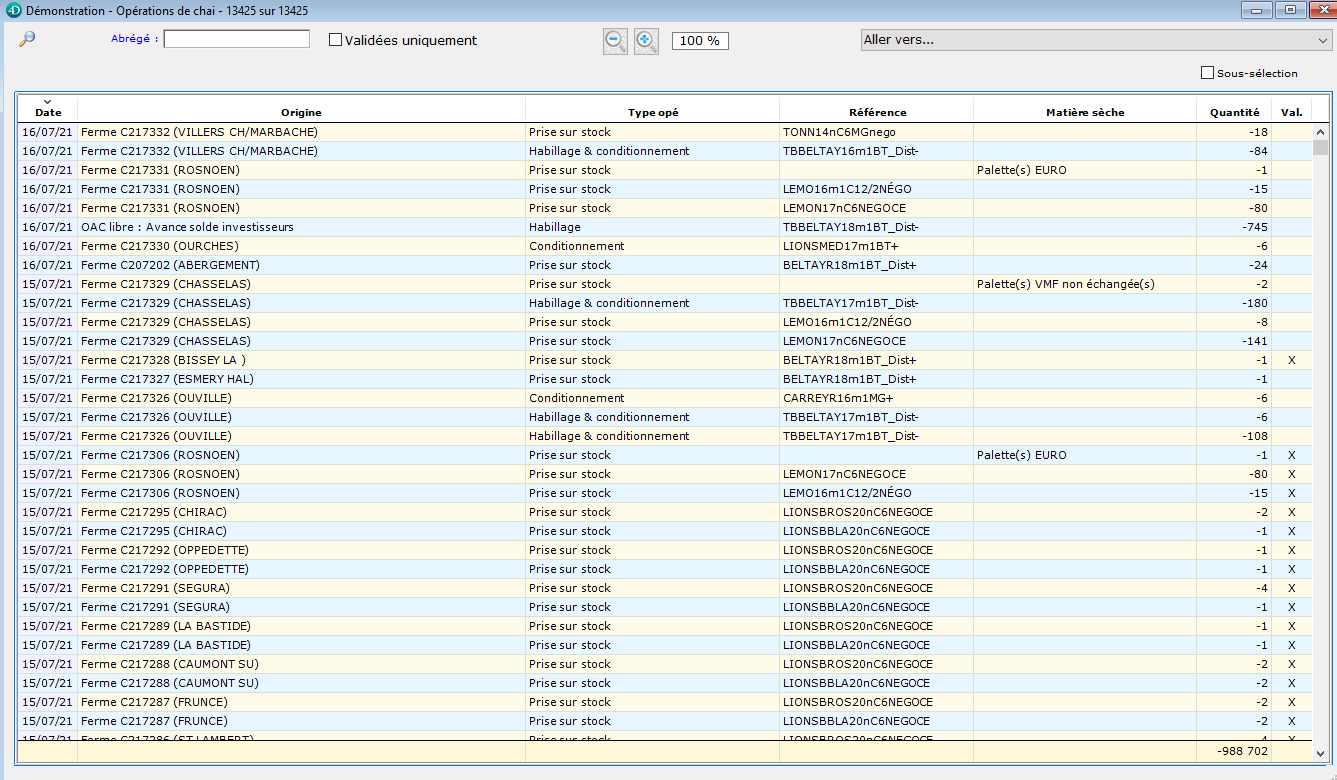Click the sort arrow above Date column
This screenshot has width=1337, height=780.
point(47,102)
